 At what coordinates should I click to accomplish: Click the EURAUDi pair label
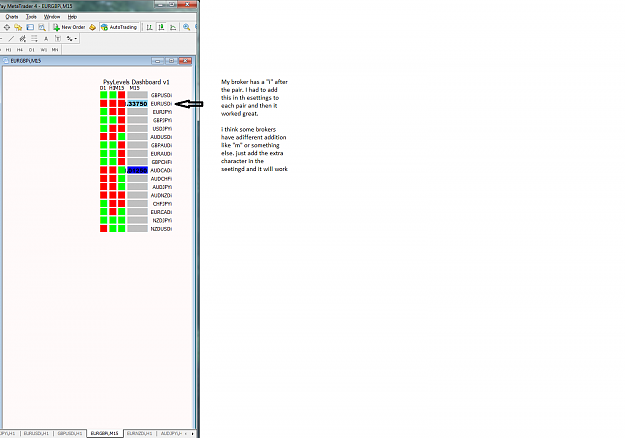[x=161, y=154]
